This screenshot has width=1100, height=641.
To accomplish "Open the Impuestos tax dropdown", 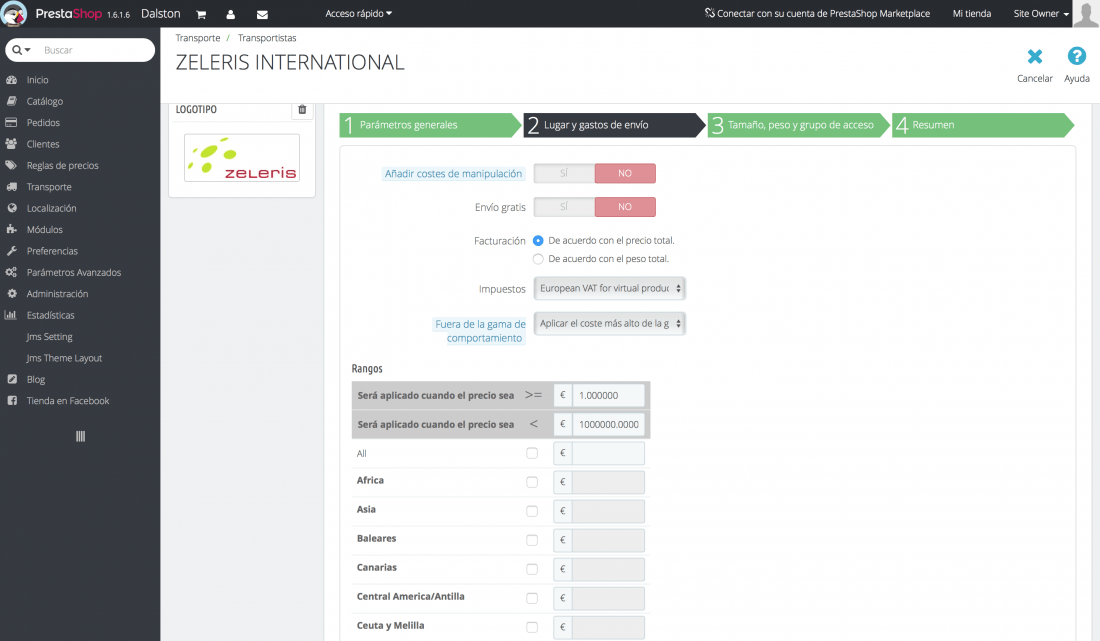I will (x=610, y=288).
